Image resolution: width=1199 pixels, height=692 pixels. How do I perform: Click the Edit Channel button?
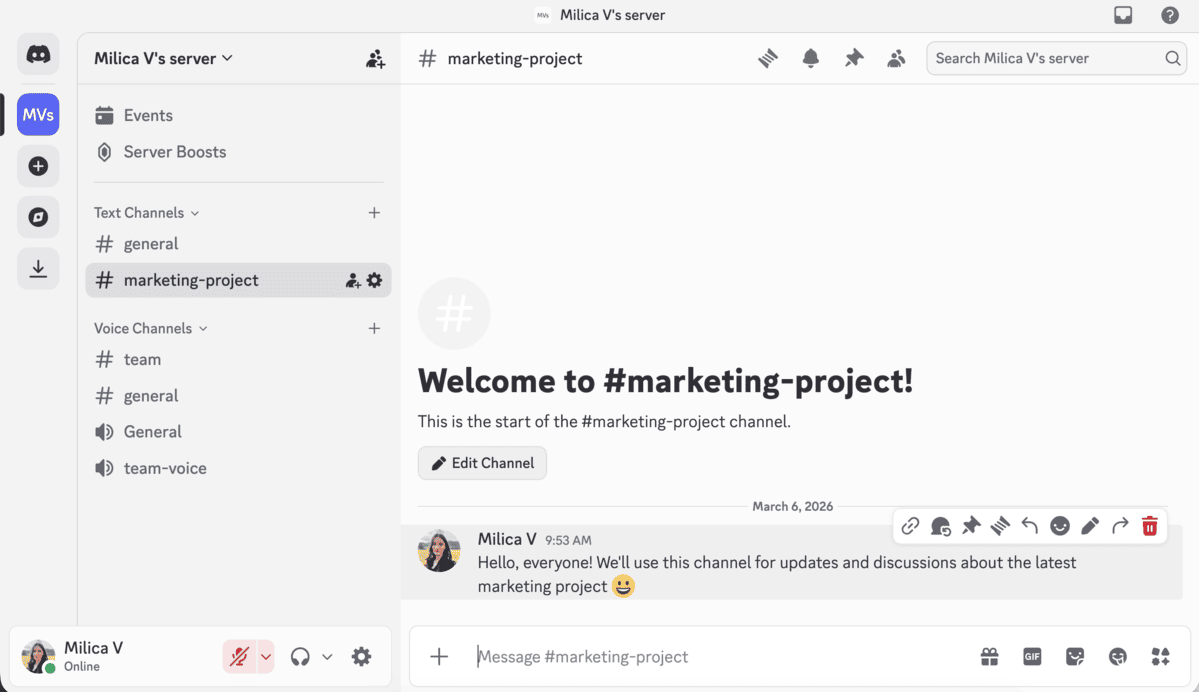click(482, 463)
